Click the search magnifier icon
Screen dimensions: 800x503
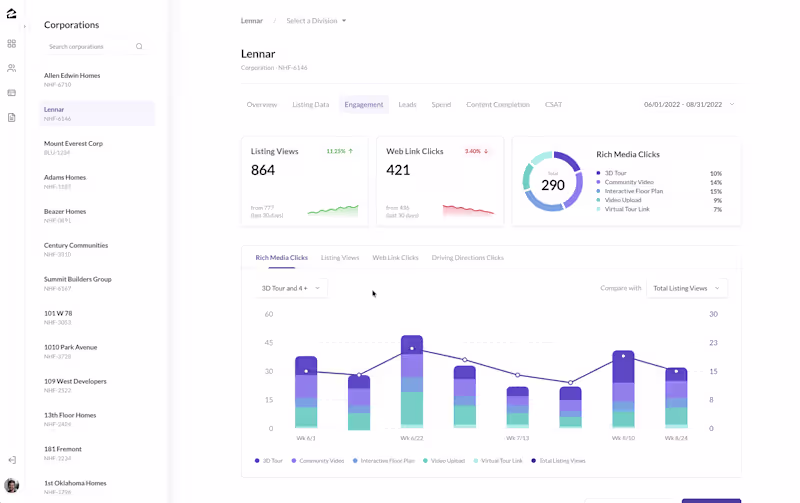pos(139,46)
